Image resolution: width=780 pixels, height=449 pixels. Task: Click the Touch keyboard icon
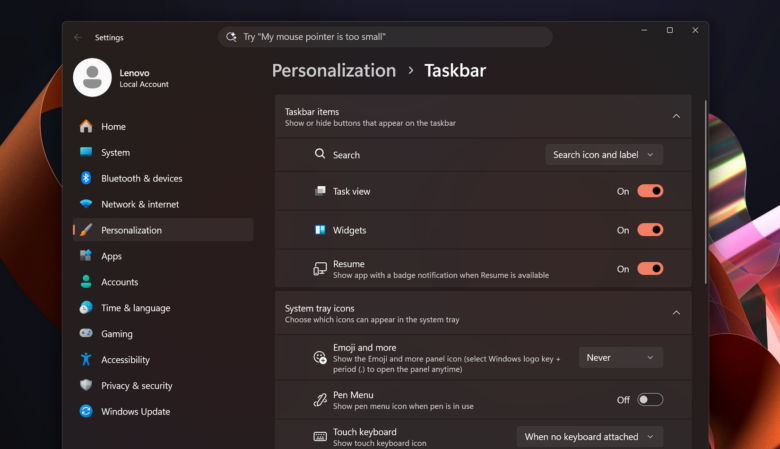point(320,437)
